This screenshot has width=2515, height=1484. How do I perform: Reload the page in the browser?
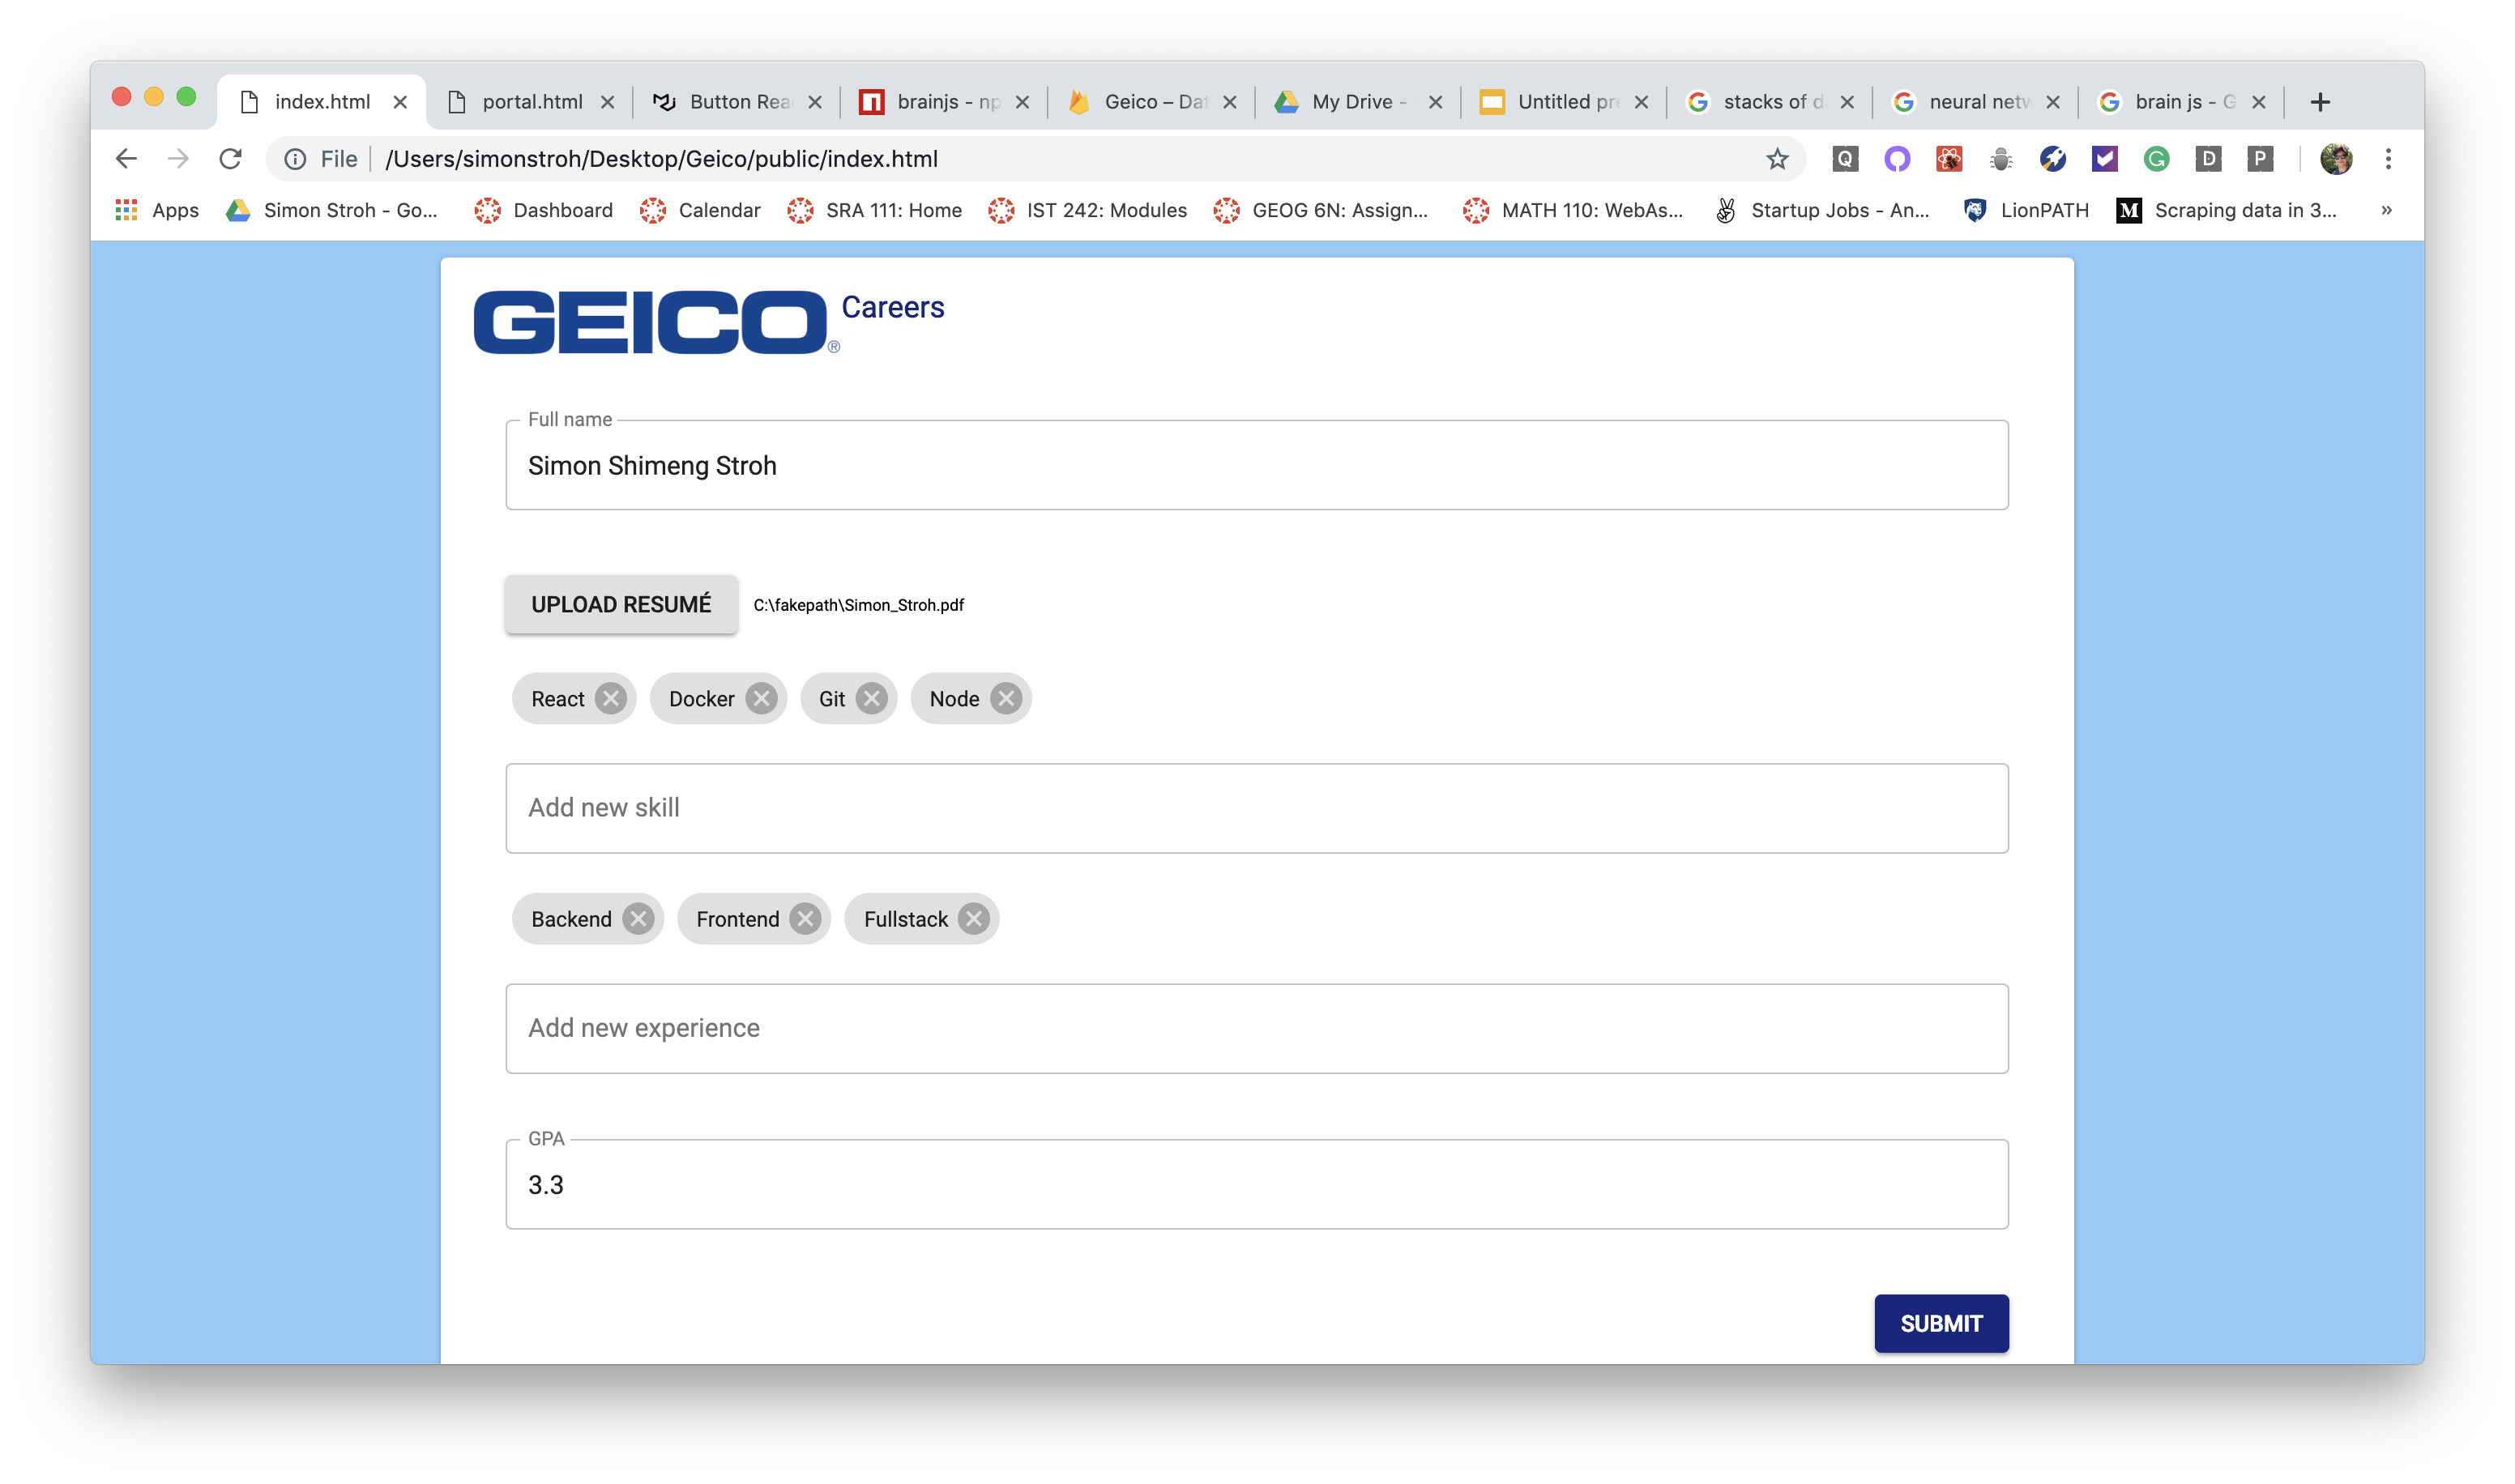coord(231,158)
